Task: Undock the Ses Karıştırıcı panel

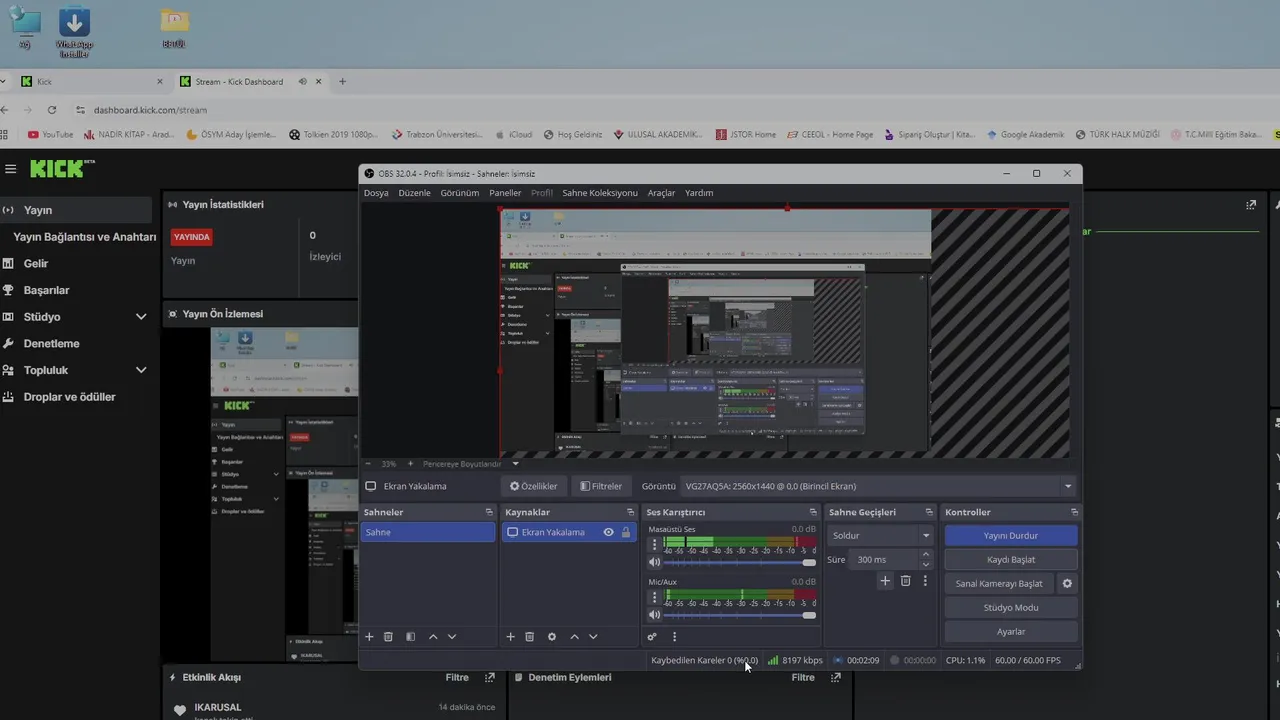Action: coord(812,512)
